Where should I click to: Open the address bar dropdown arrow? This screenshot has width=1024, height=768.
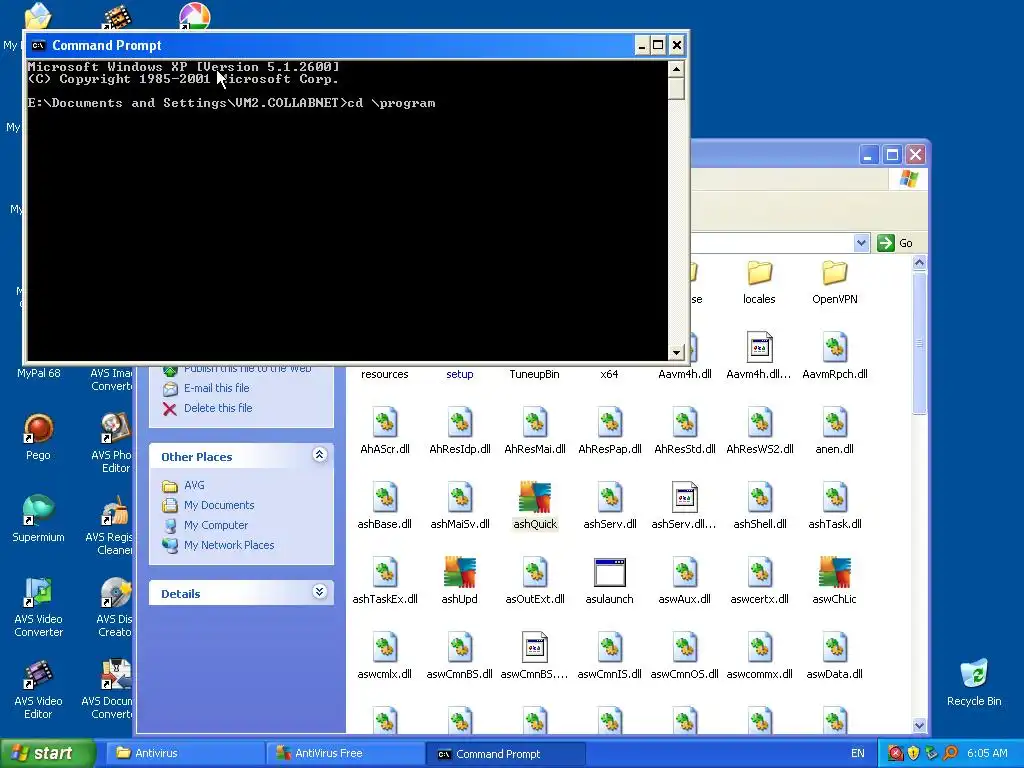click(x=861, y=243)
